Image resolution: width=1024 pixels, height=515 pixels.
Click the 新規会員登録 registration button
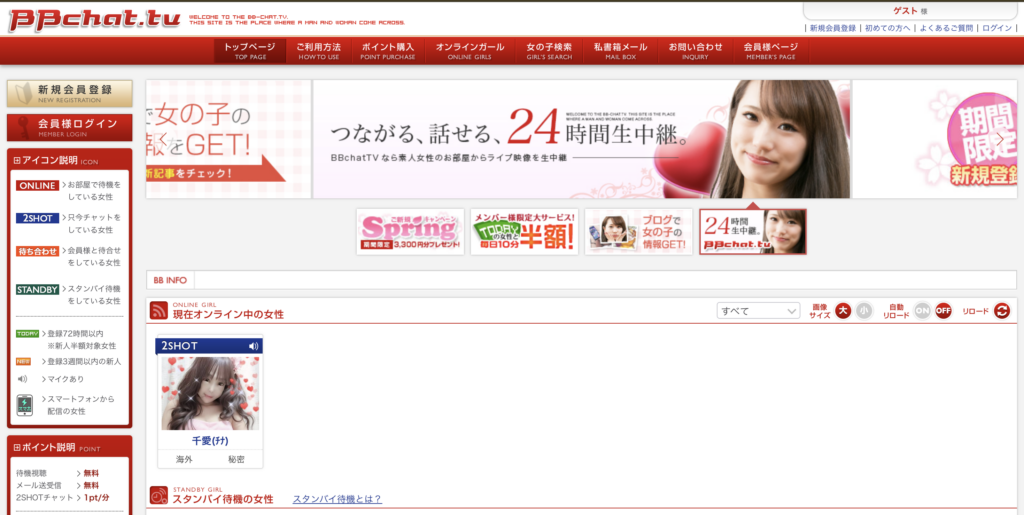69,93
